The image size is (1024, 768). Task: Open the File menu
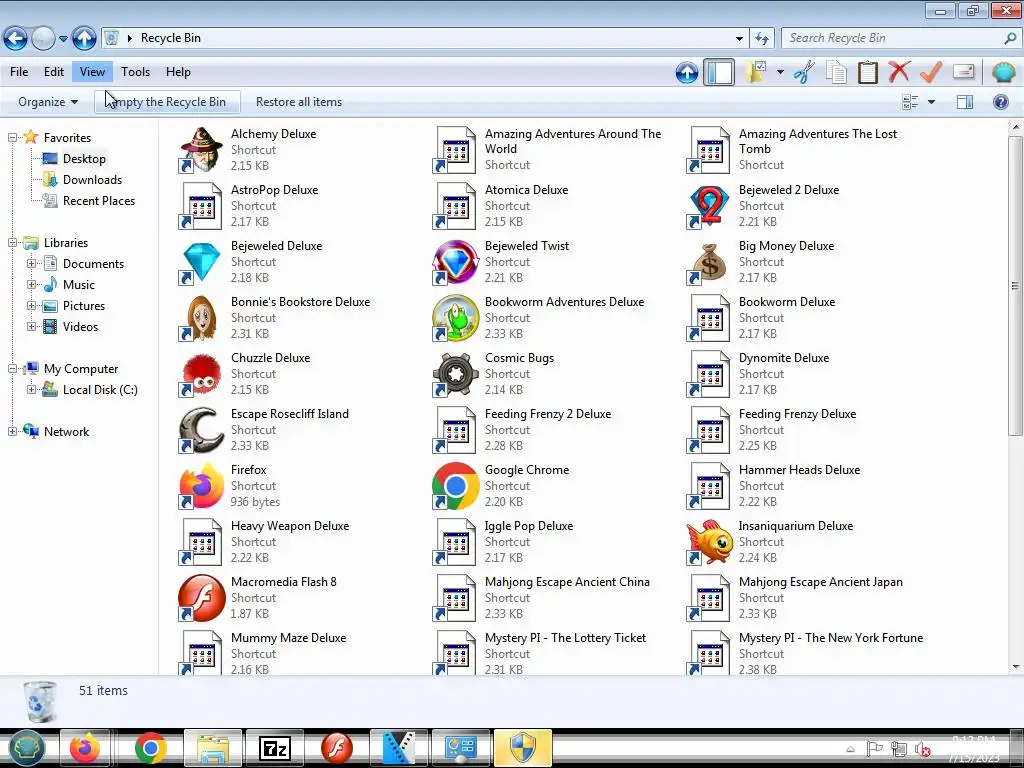19,72
